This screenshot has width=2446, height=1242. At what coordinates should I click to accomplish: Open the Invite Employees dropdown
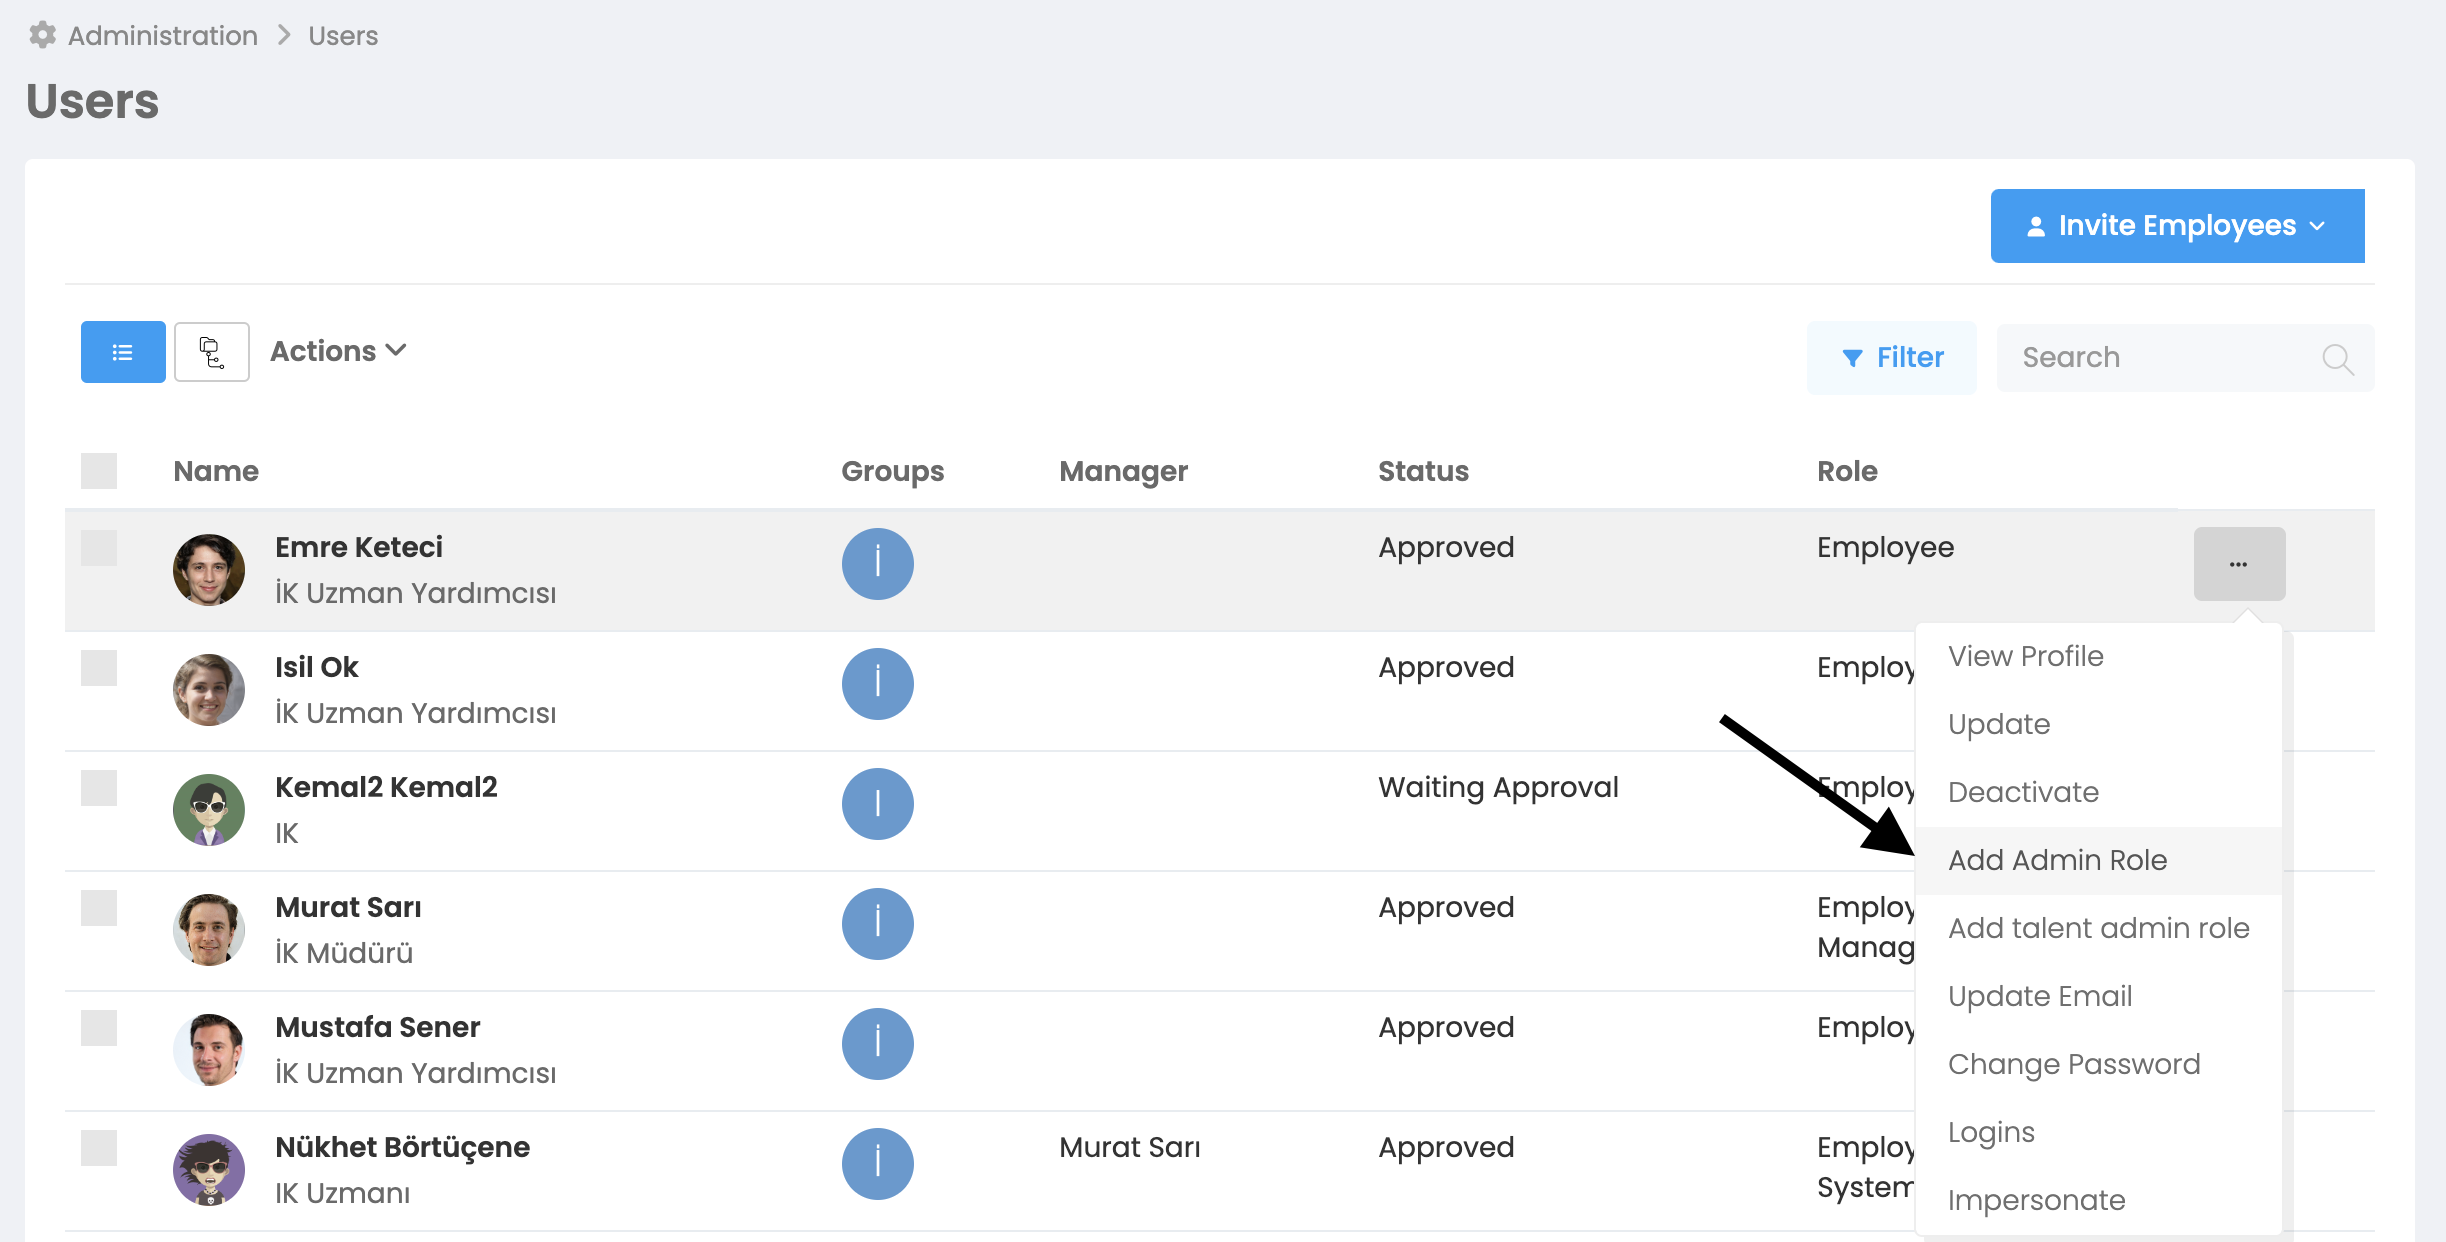[x=2177, y=226]
